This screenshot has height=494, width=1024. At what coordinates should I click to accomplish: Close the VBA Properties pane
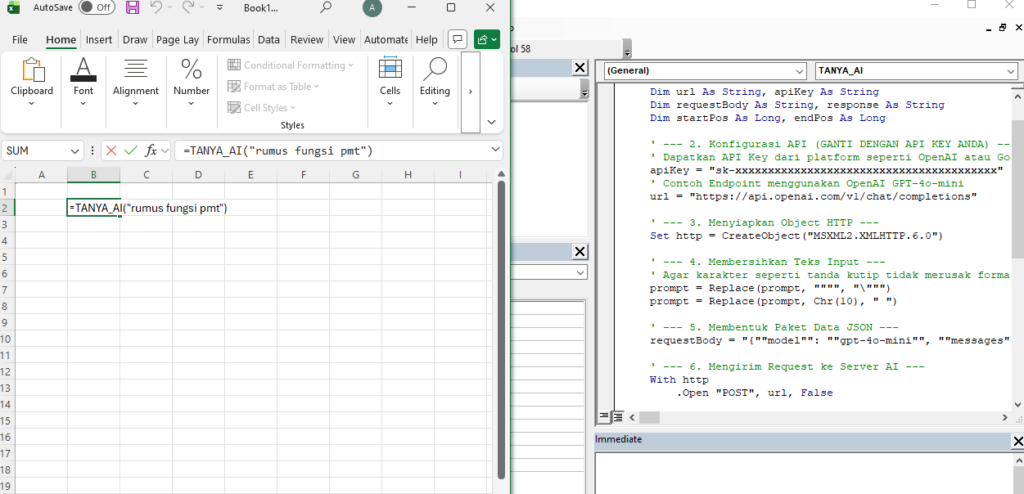[579, 252]
